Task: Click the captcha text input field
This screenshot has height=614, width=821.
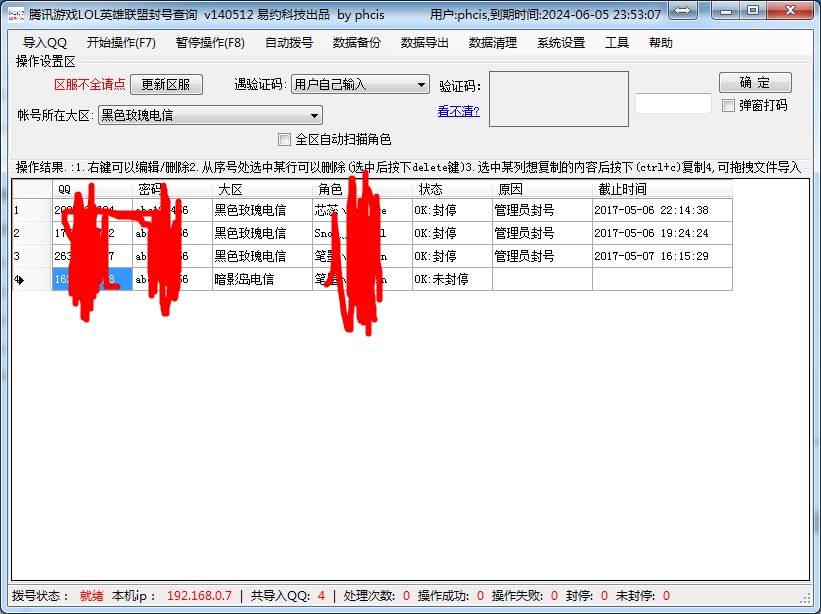Action: (673, 104)
